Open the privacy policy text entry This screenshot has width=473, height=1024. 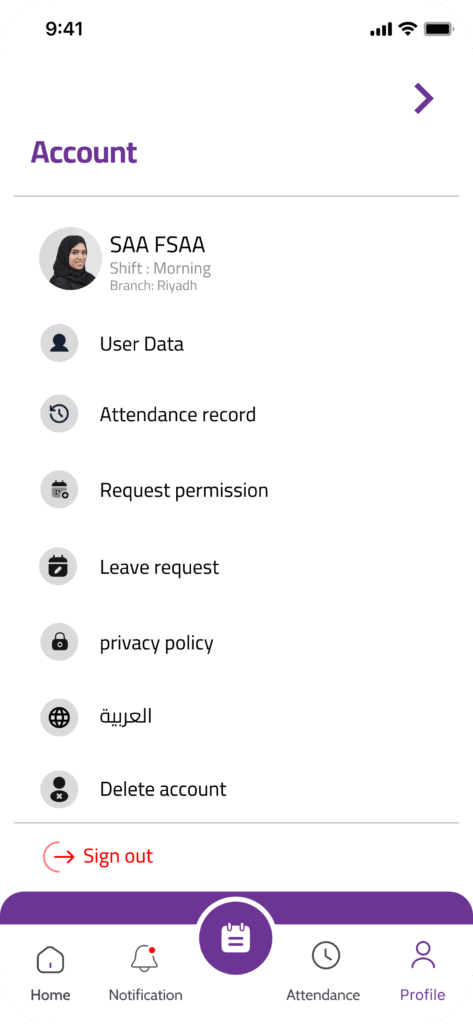(157, 643)
